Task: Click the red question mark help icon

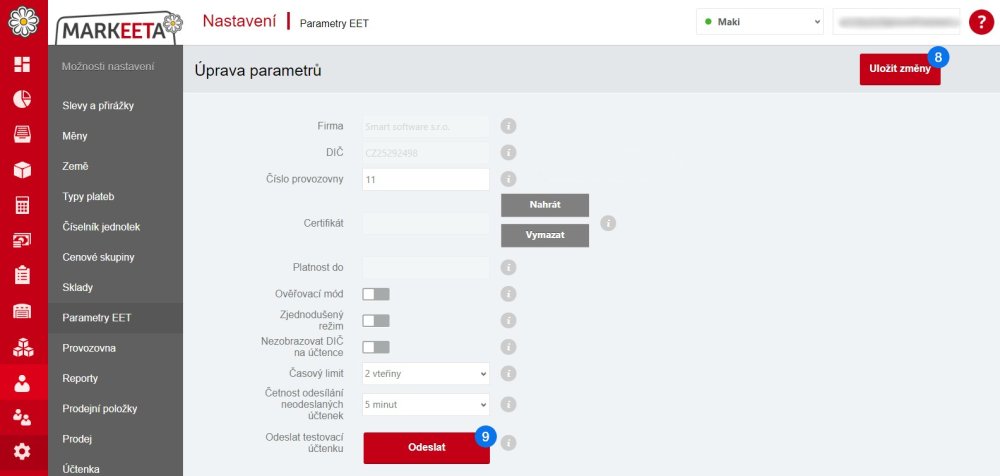Action: click(x=981, y=22)
